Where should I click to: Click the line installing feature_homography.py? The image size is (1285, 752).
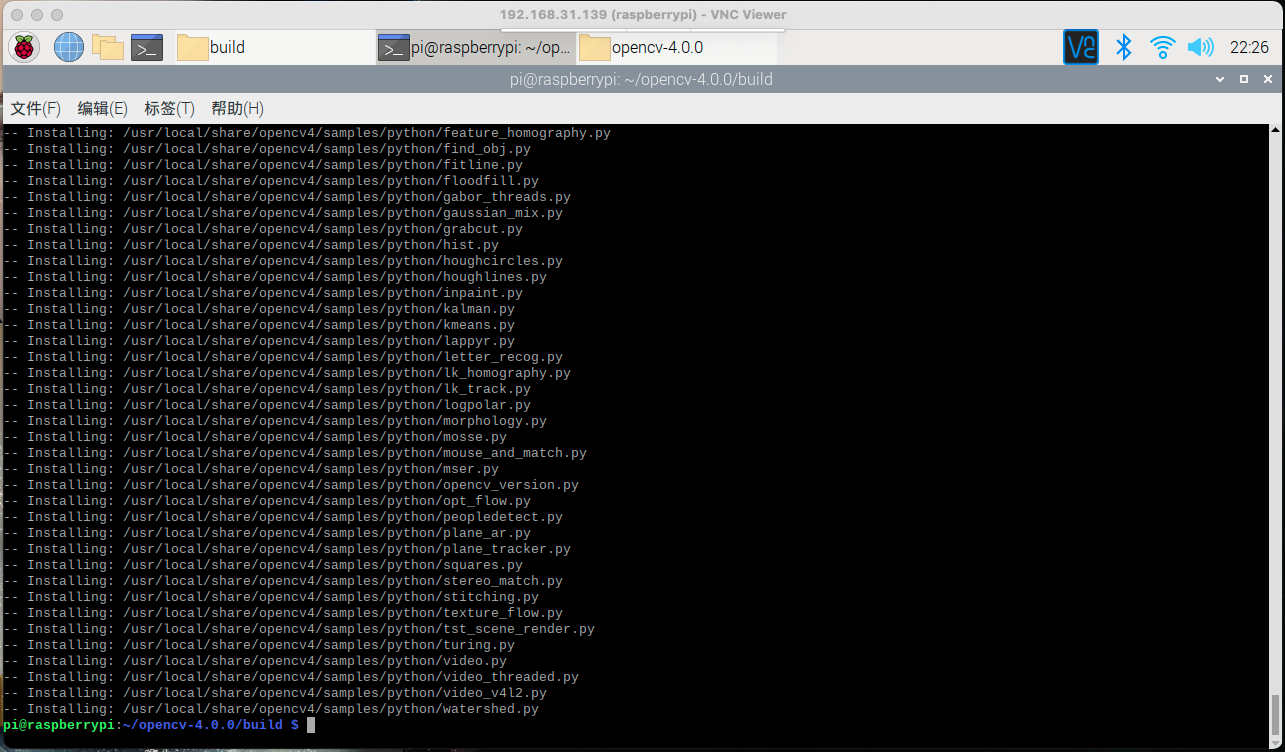click(x=307, y=133)
